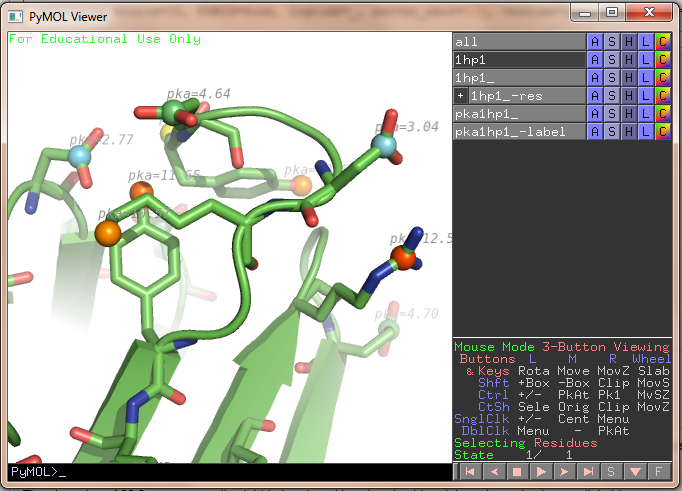The width and height of the screenshot is (682, 491).
Task: Jump to the last state
Action: [588, 471]
